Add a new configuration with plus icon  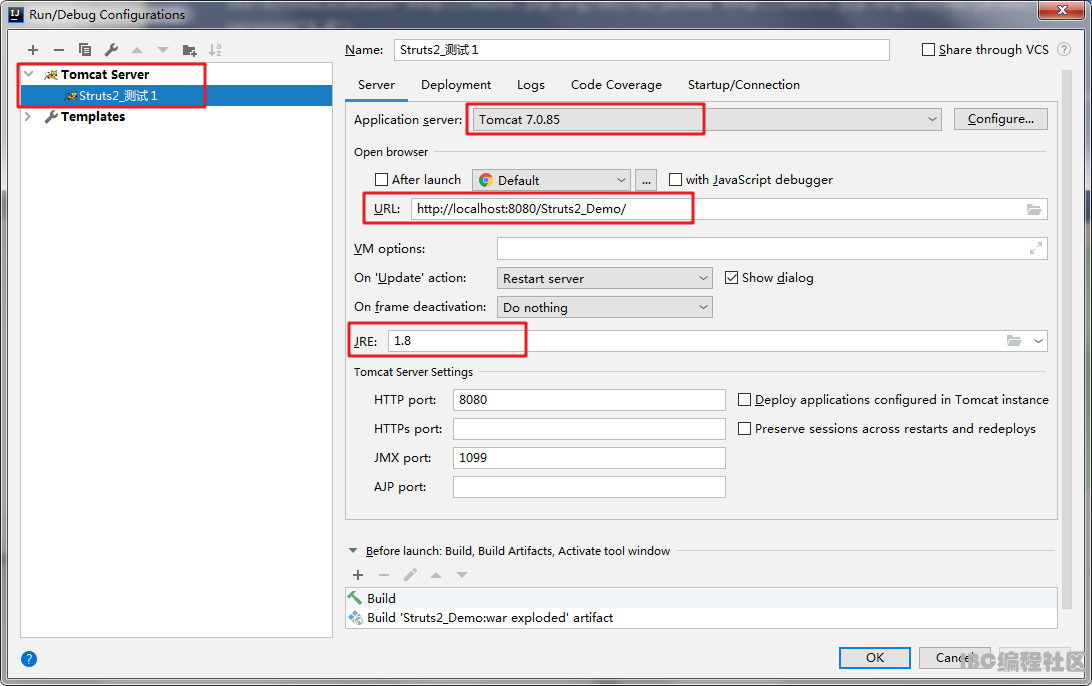pos(33,50)
